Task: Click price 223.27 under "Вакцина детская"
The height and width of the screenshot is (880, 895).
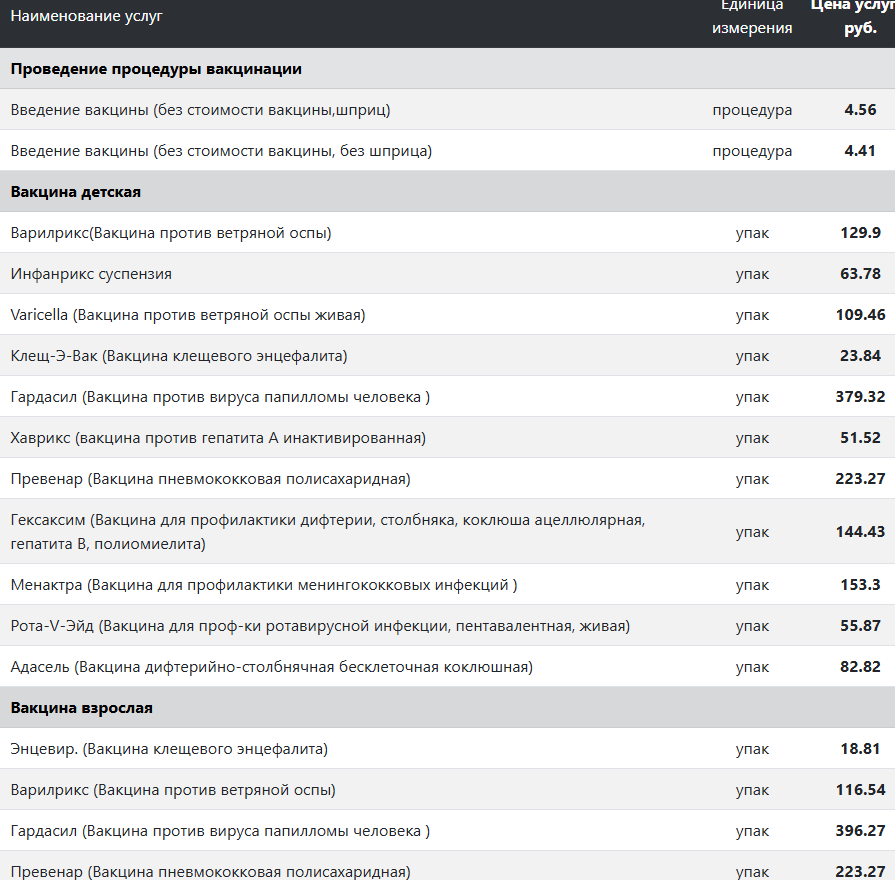Action: pos(860,479)
